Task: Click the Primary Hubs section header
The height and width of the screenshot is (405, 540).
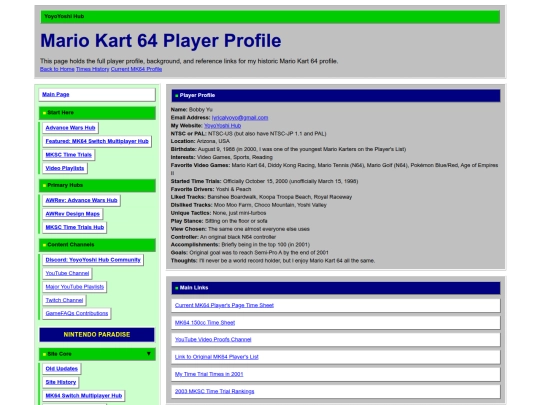Action: coord(97,185)
